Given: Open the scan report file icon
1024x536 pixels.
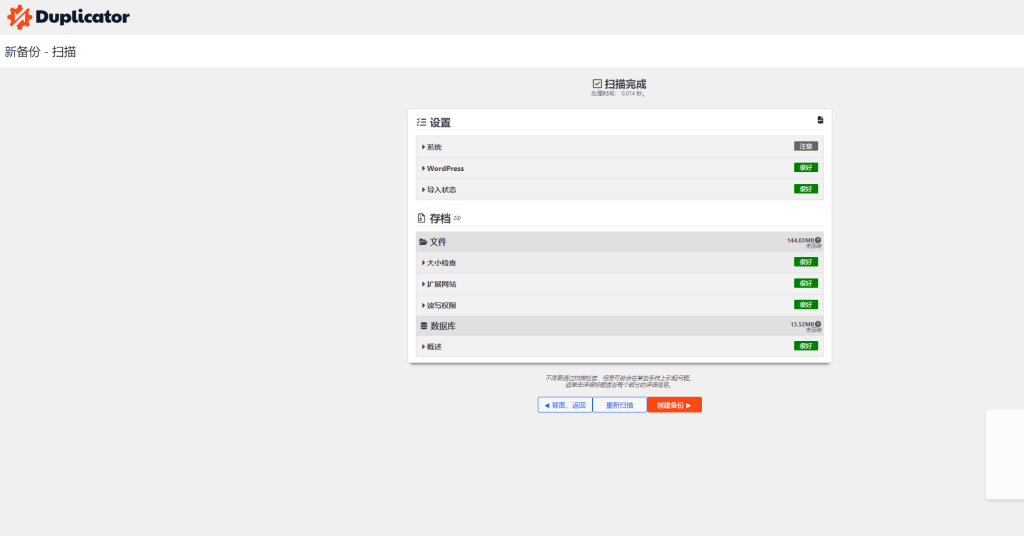Looking at the screenshot, I should click(820, 120).
